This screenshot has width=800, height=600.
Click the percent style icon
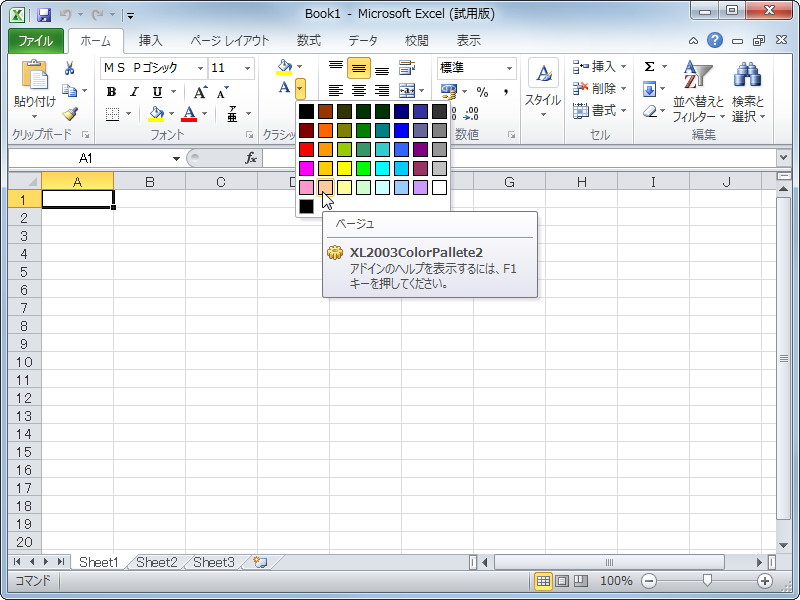[x=482, y=92]
